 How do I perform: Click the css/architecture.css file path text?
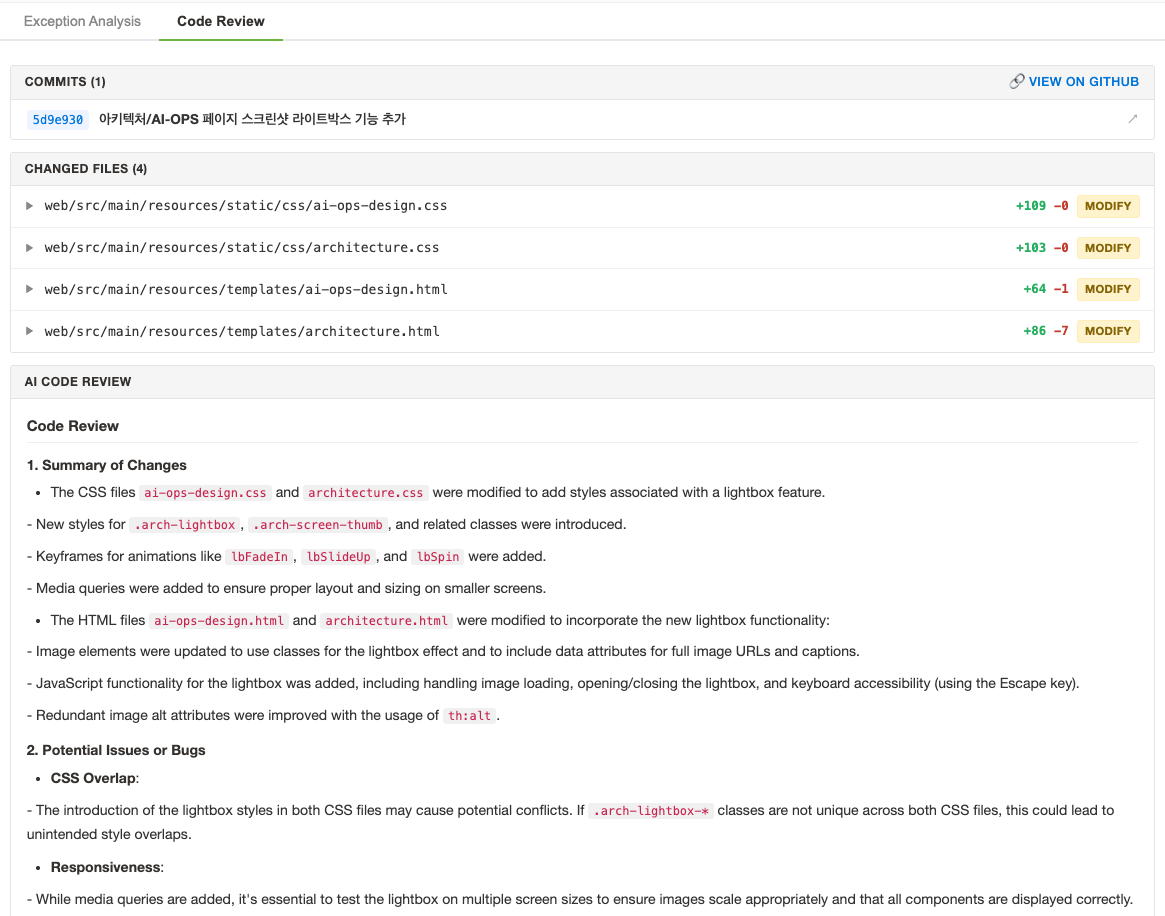click(242, 248)
